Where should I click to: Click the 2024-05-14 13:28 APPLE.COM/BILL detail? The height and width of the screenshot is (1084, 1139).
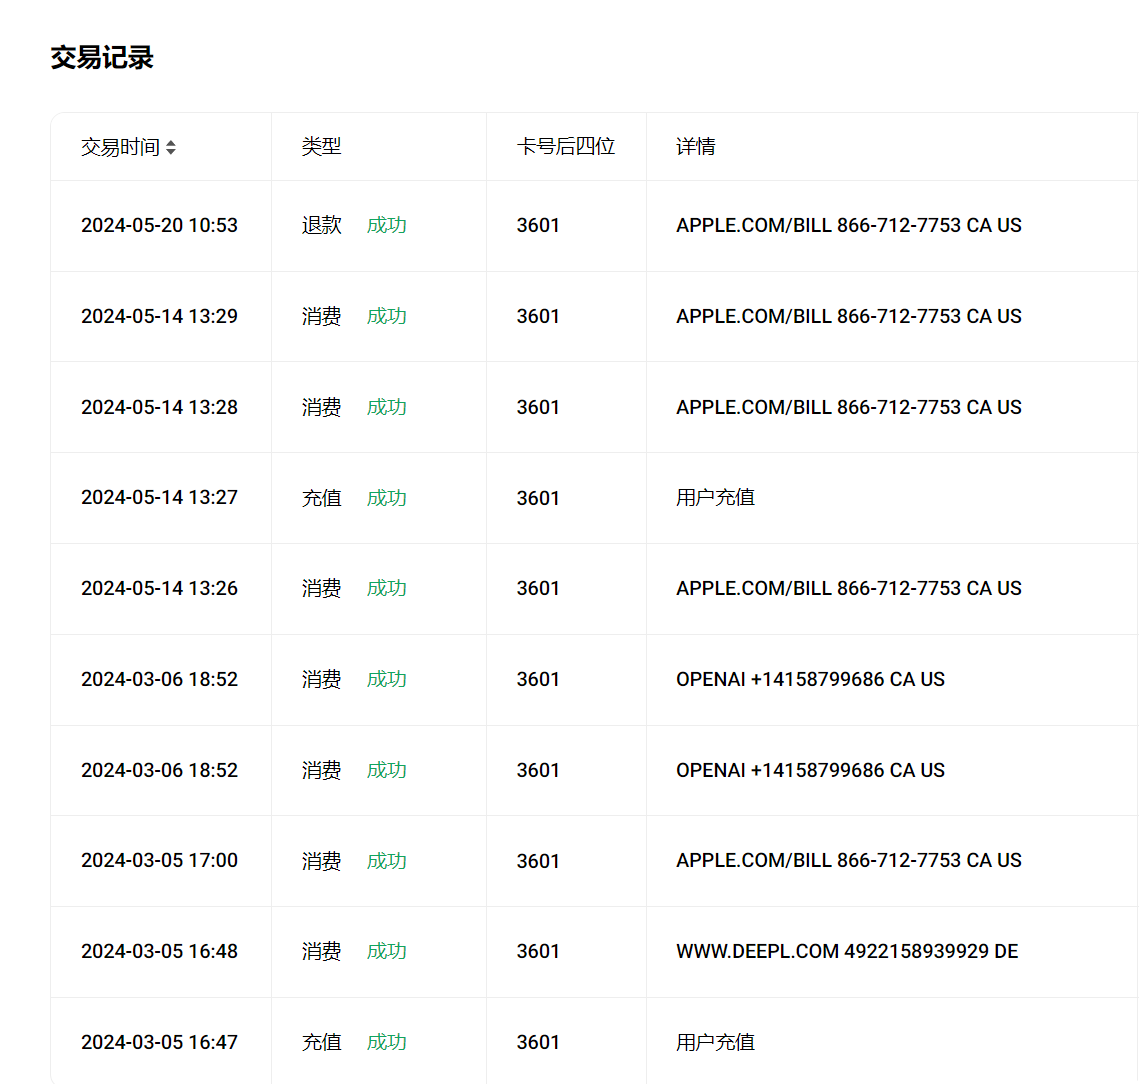point(848,407)
